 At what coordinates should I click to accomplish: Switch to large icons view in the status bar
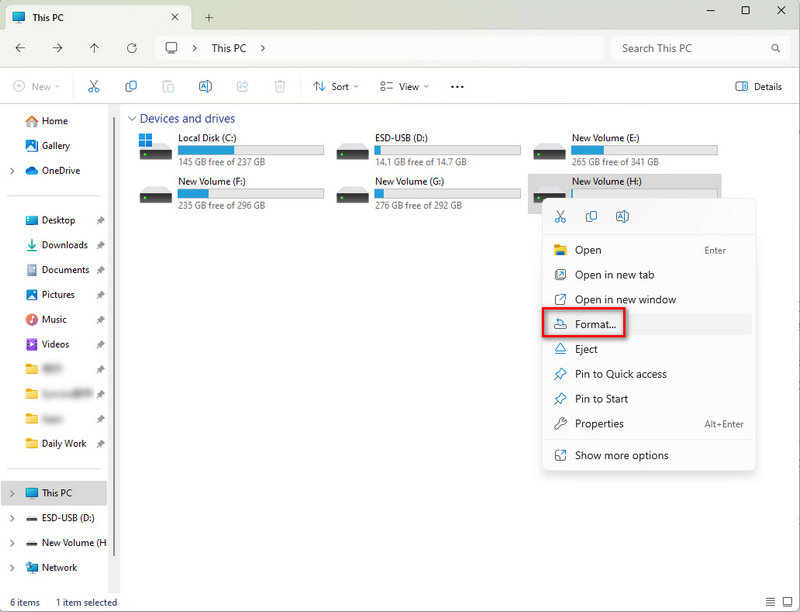tap(787, 602)
